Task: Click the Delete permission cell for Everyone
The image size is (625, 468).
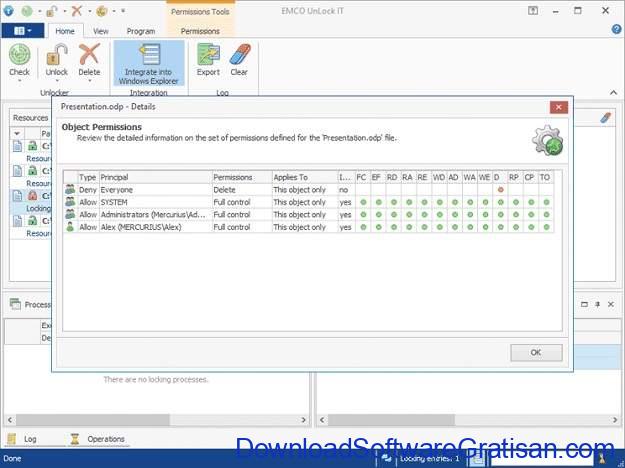Action: (242, 190)
